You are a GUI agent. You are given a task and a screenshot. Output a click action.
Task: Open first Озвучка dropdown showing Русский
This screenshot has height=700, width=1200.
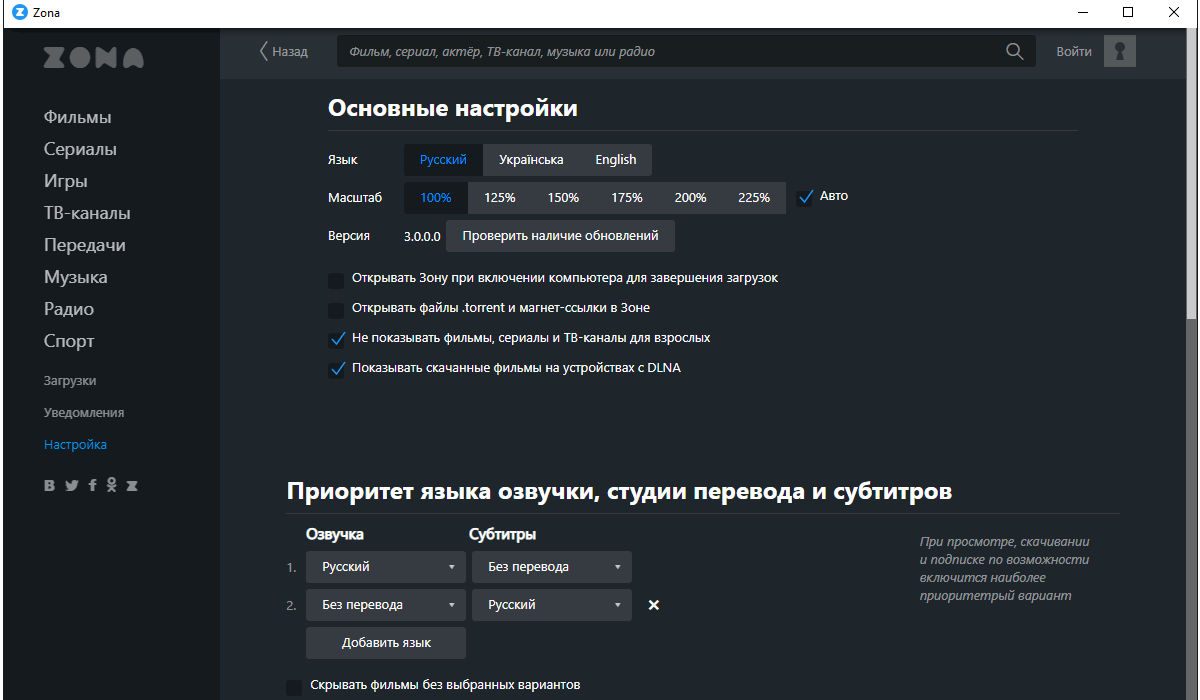pos(385,567)
